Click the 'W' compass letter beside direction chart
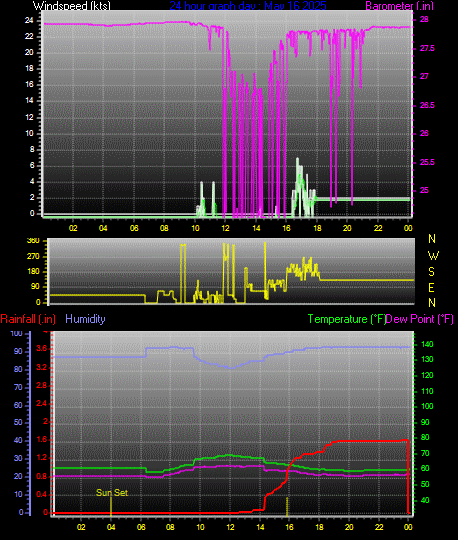Viewport: 458px width, 540px height. click(x=433, y=256)
